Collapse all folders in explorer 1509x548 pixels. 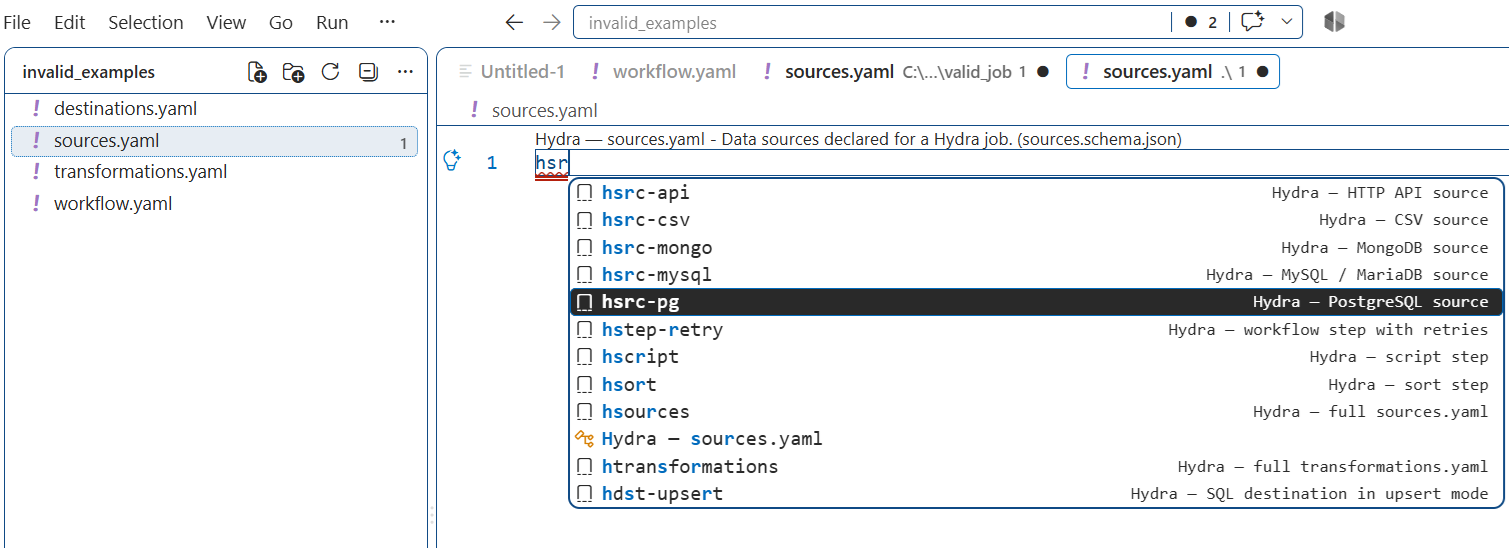[x=368, y=72]
